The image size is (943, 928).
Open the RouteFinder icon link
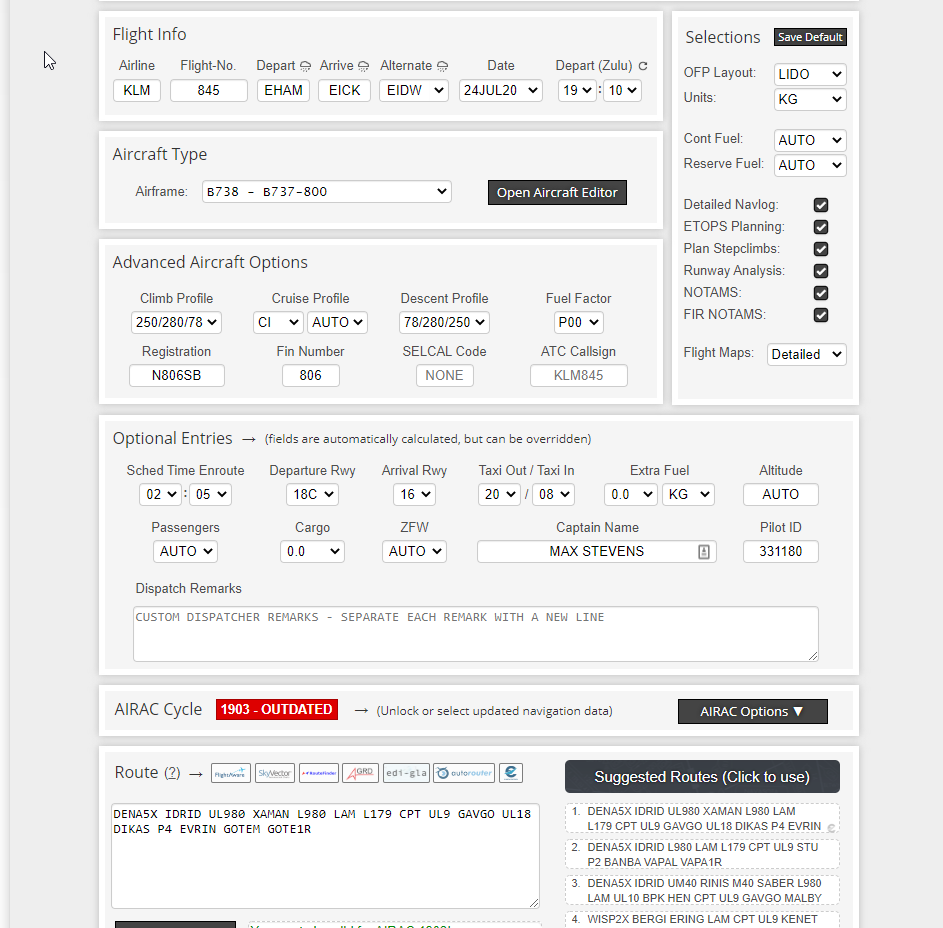pyautogui.click(x=319, y=773)
